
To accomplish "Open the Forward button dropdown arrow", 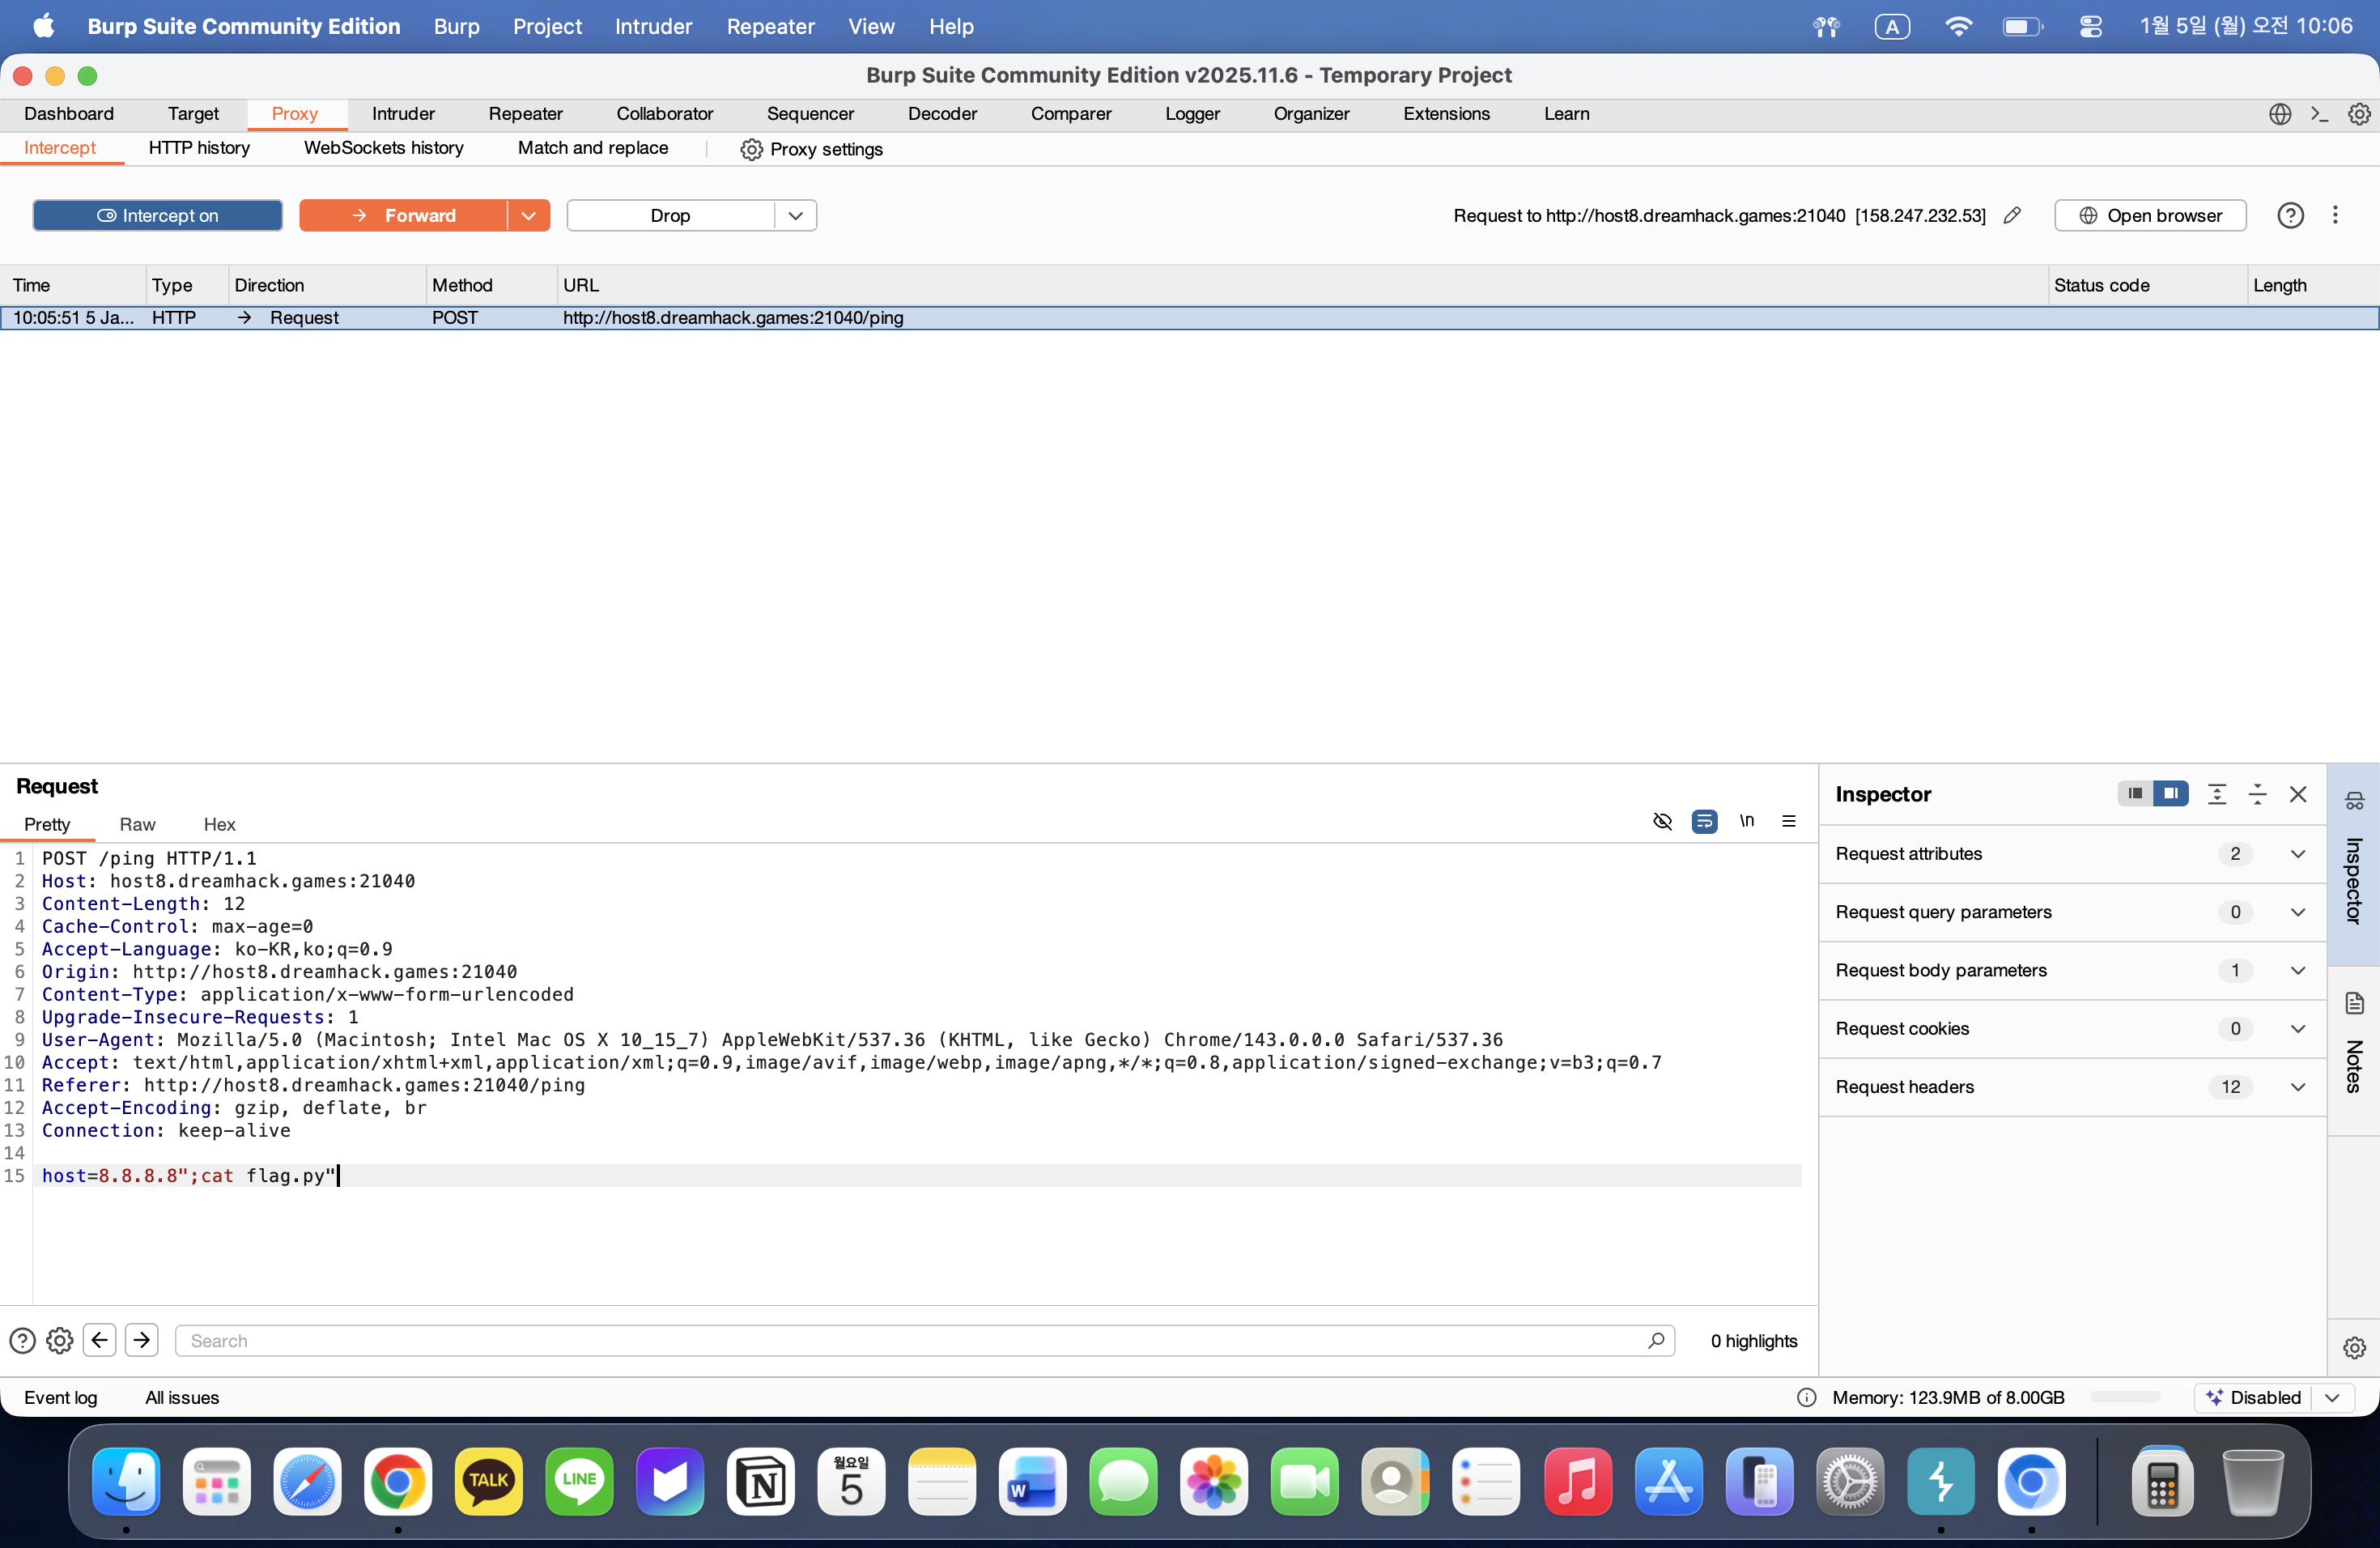I will [x=528, y=215].
